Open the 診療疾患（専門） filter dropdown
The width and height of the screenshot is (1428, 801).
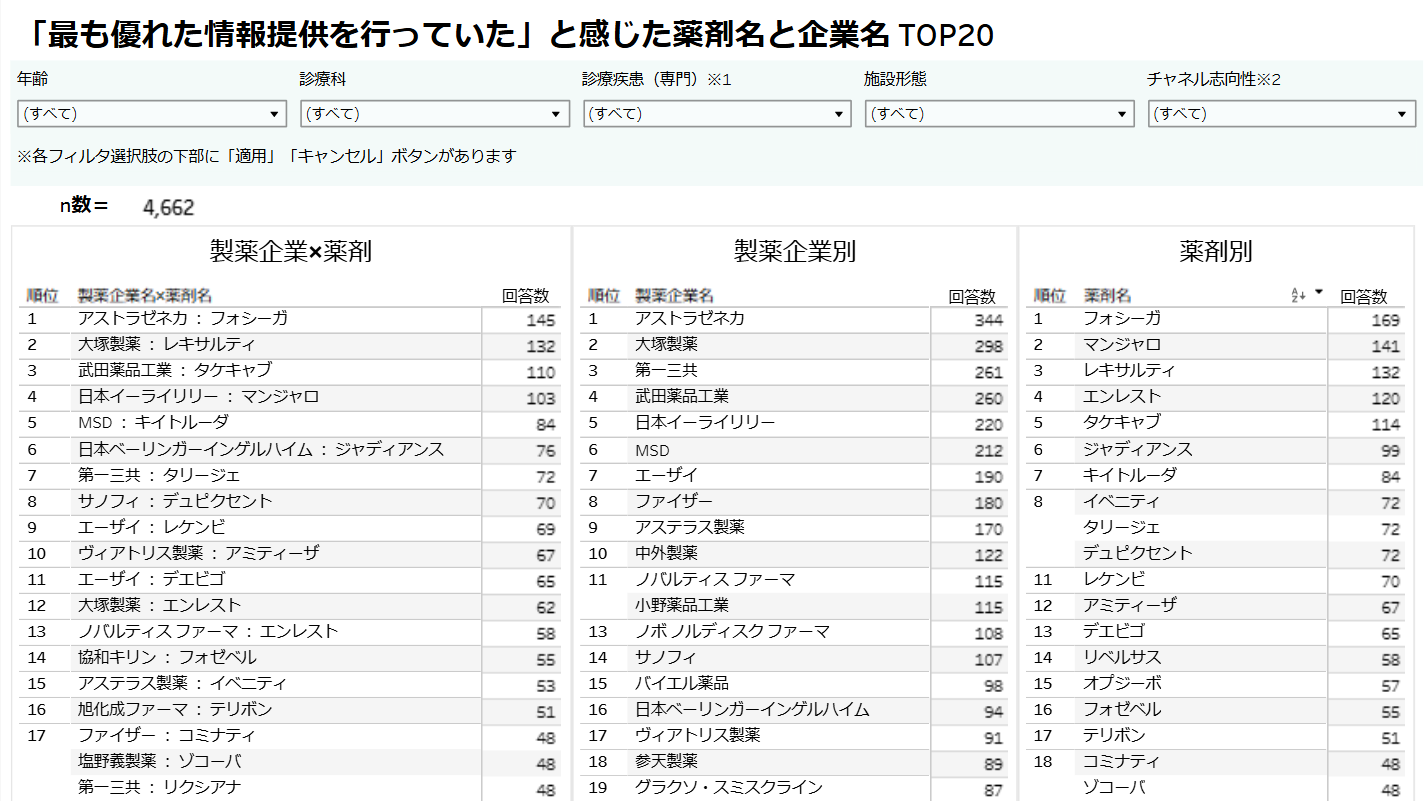(x=718, y=114)
